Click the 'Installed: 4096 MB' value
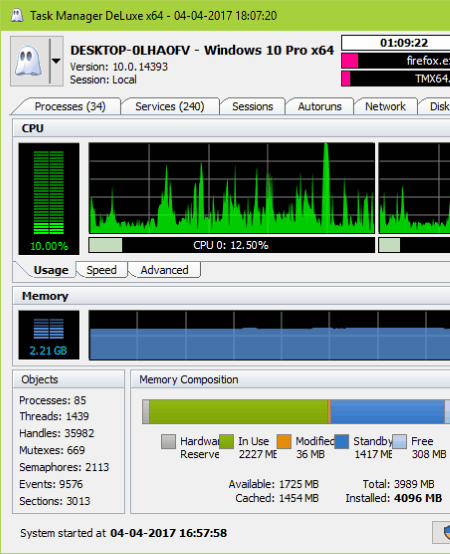The width and height of the screenshot is (450, 554). coord(393,498)
